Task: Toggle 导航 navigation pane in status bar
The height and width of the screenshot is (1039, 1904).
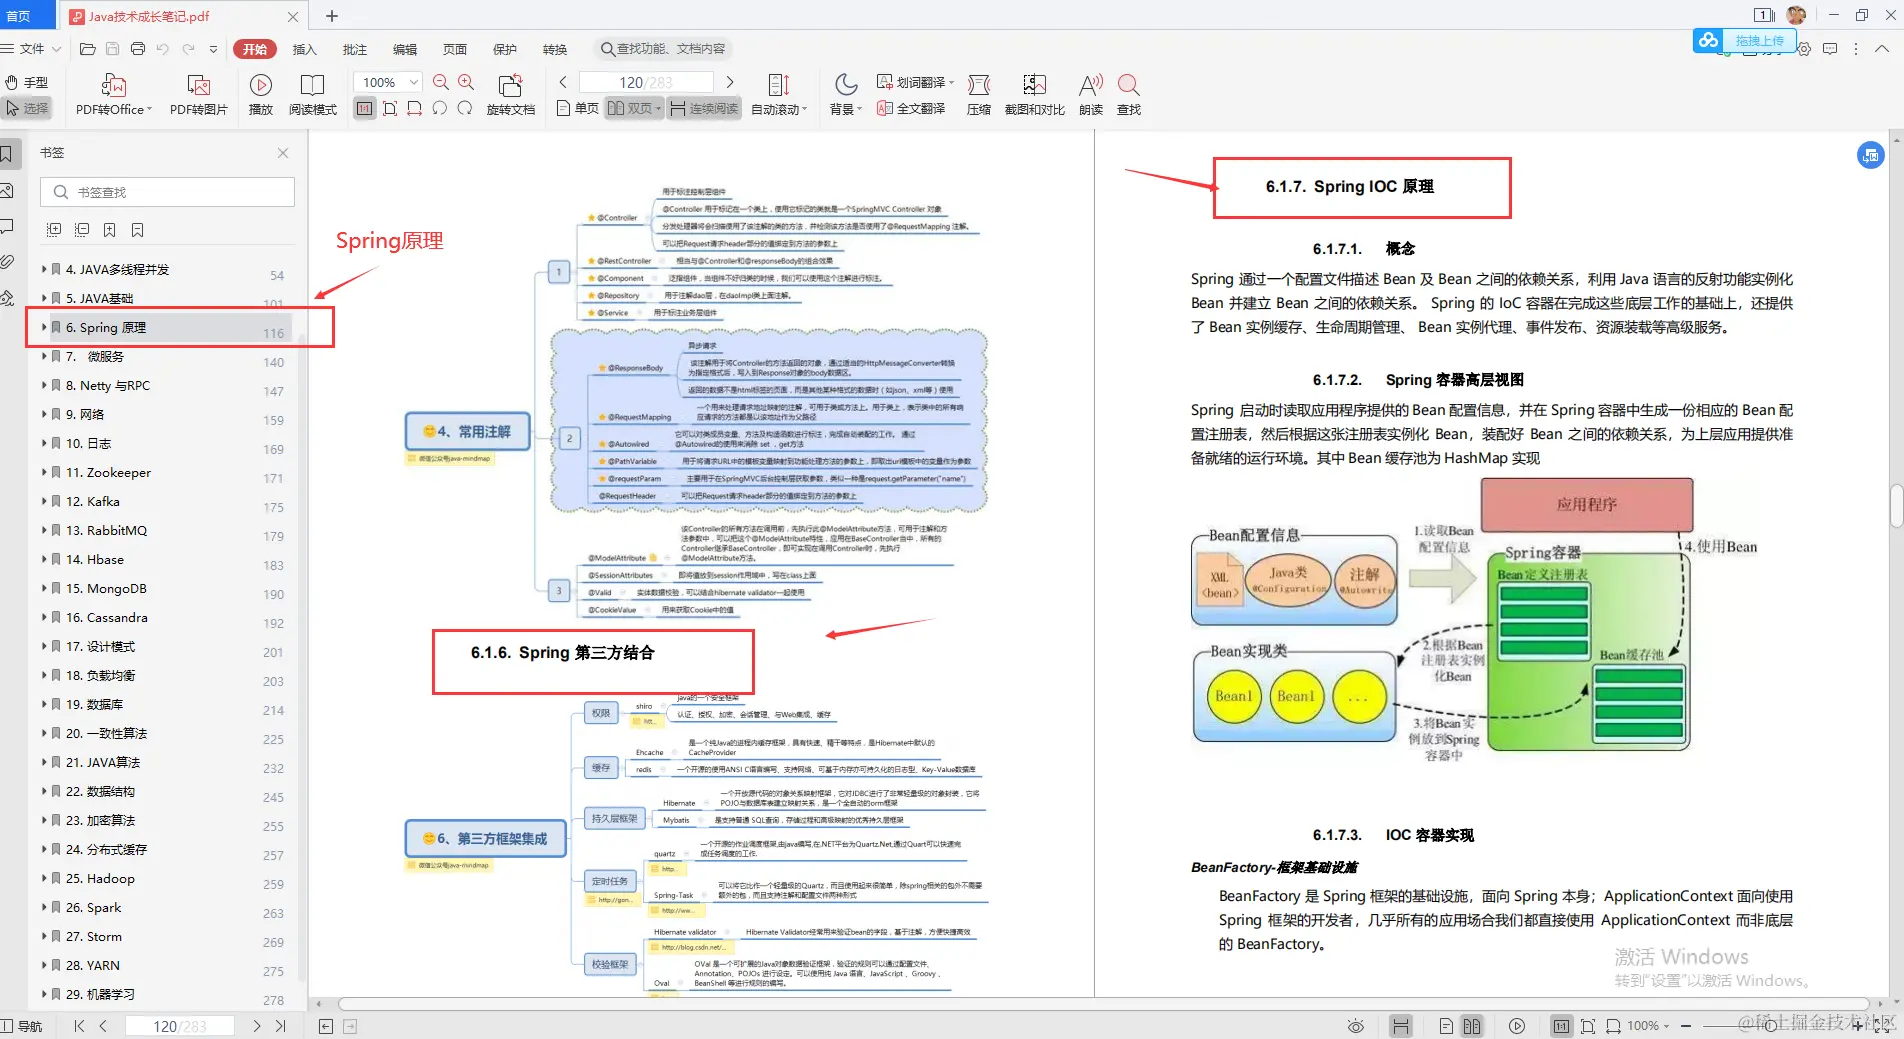Action: [x=22, y=1026]
